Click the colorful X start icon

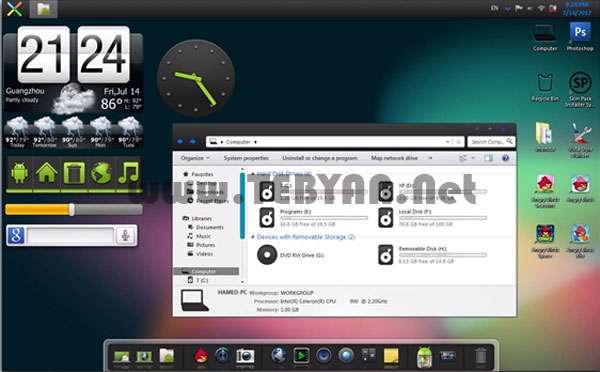click(14, 8)
